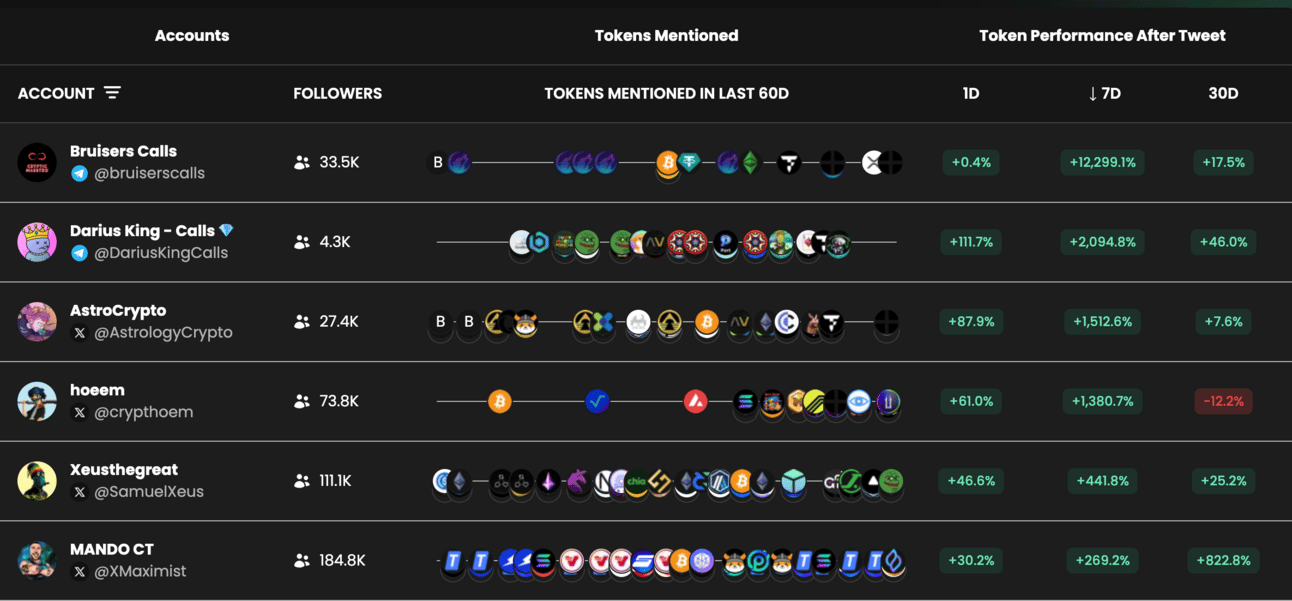Click the Telegram icon beside @bruiserscalls
The height and width of the screenshot is (601, 1292).
pos(79,173)
